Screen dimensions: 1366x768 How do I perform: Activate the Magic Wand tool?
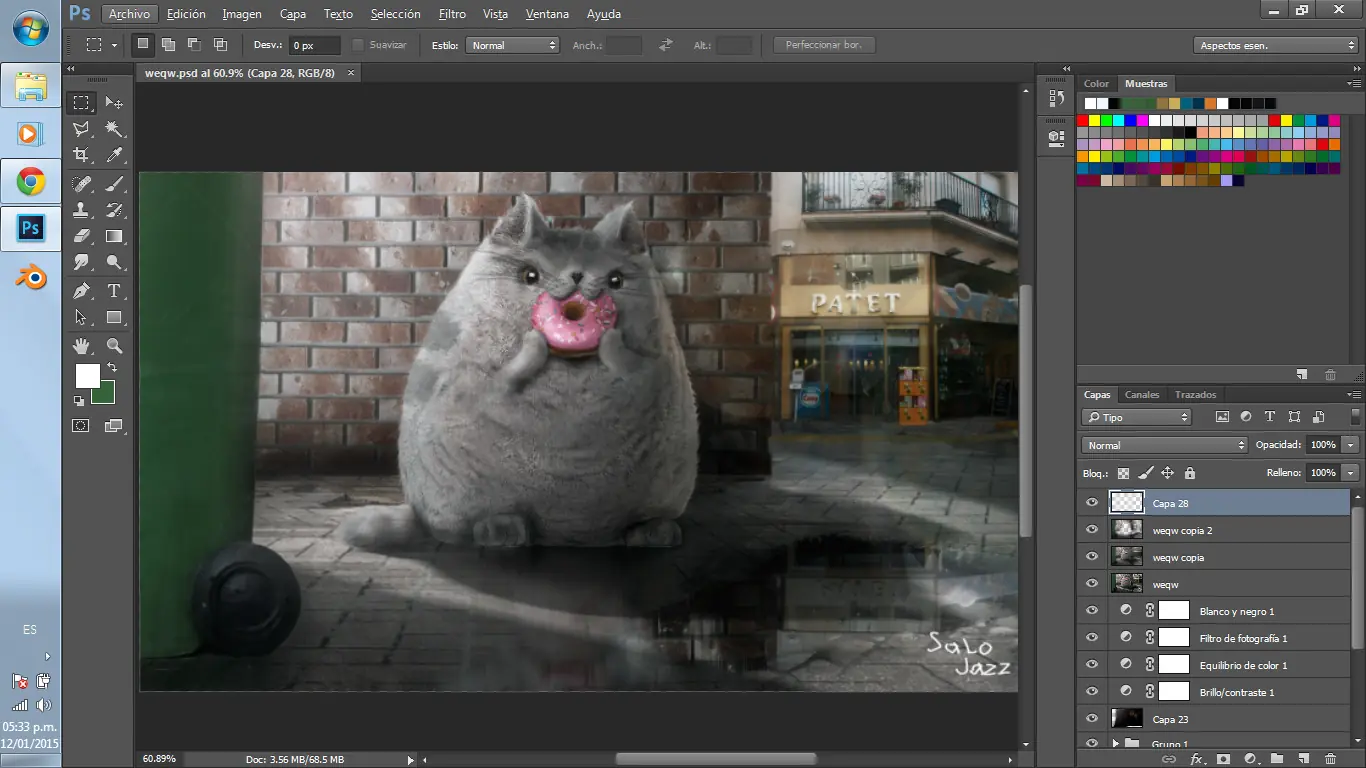pos(114,129)
